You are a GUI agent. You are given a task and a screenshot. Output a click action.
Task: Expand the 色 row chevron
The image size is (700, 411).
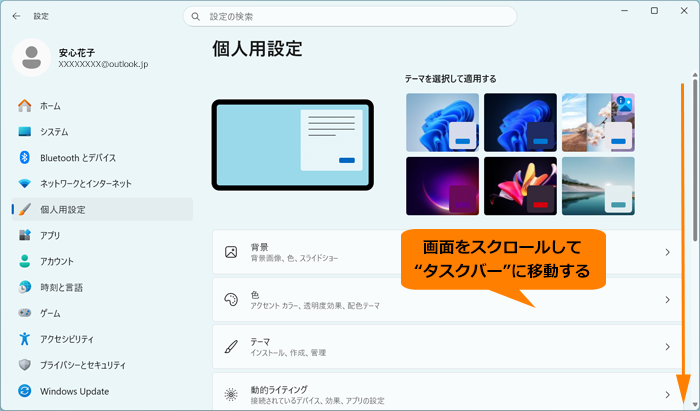pyautogui.click(x=667, y=299)
